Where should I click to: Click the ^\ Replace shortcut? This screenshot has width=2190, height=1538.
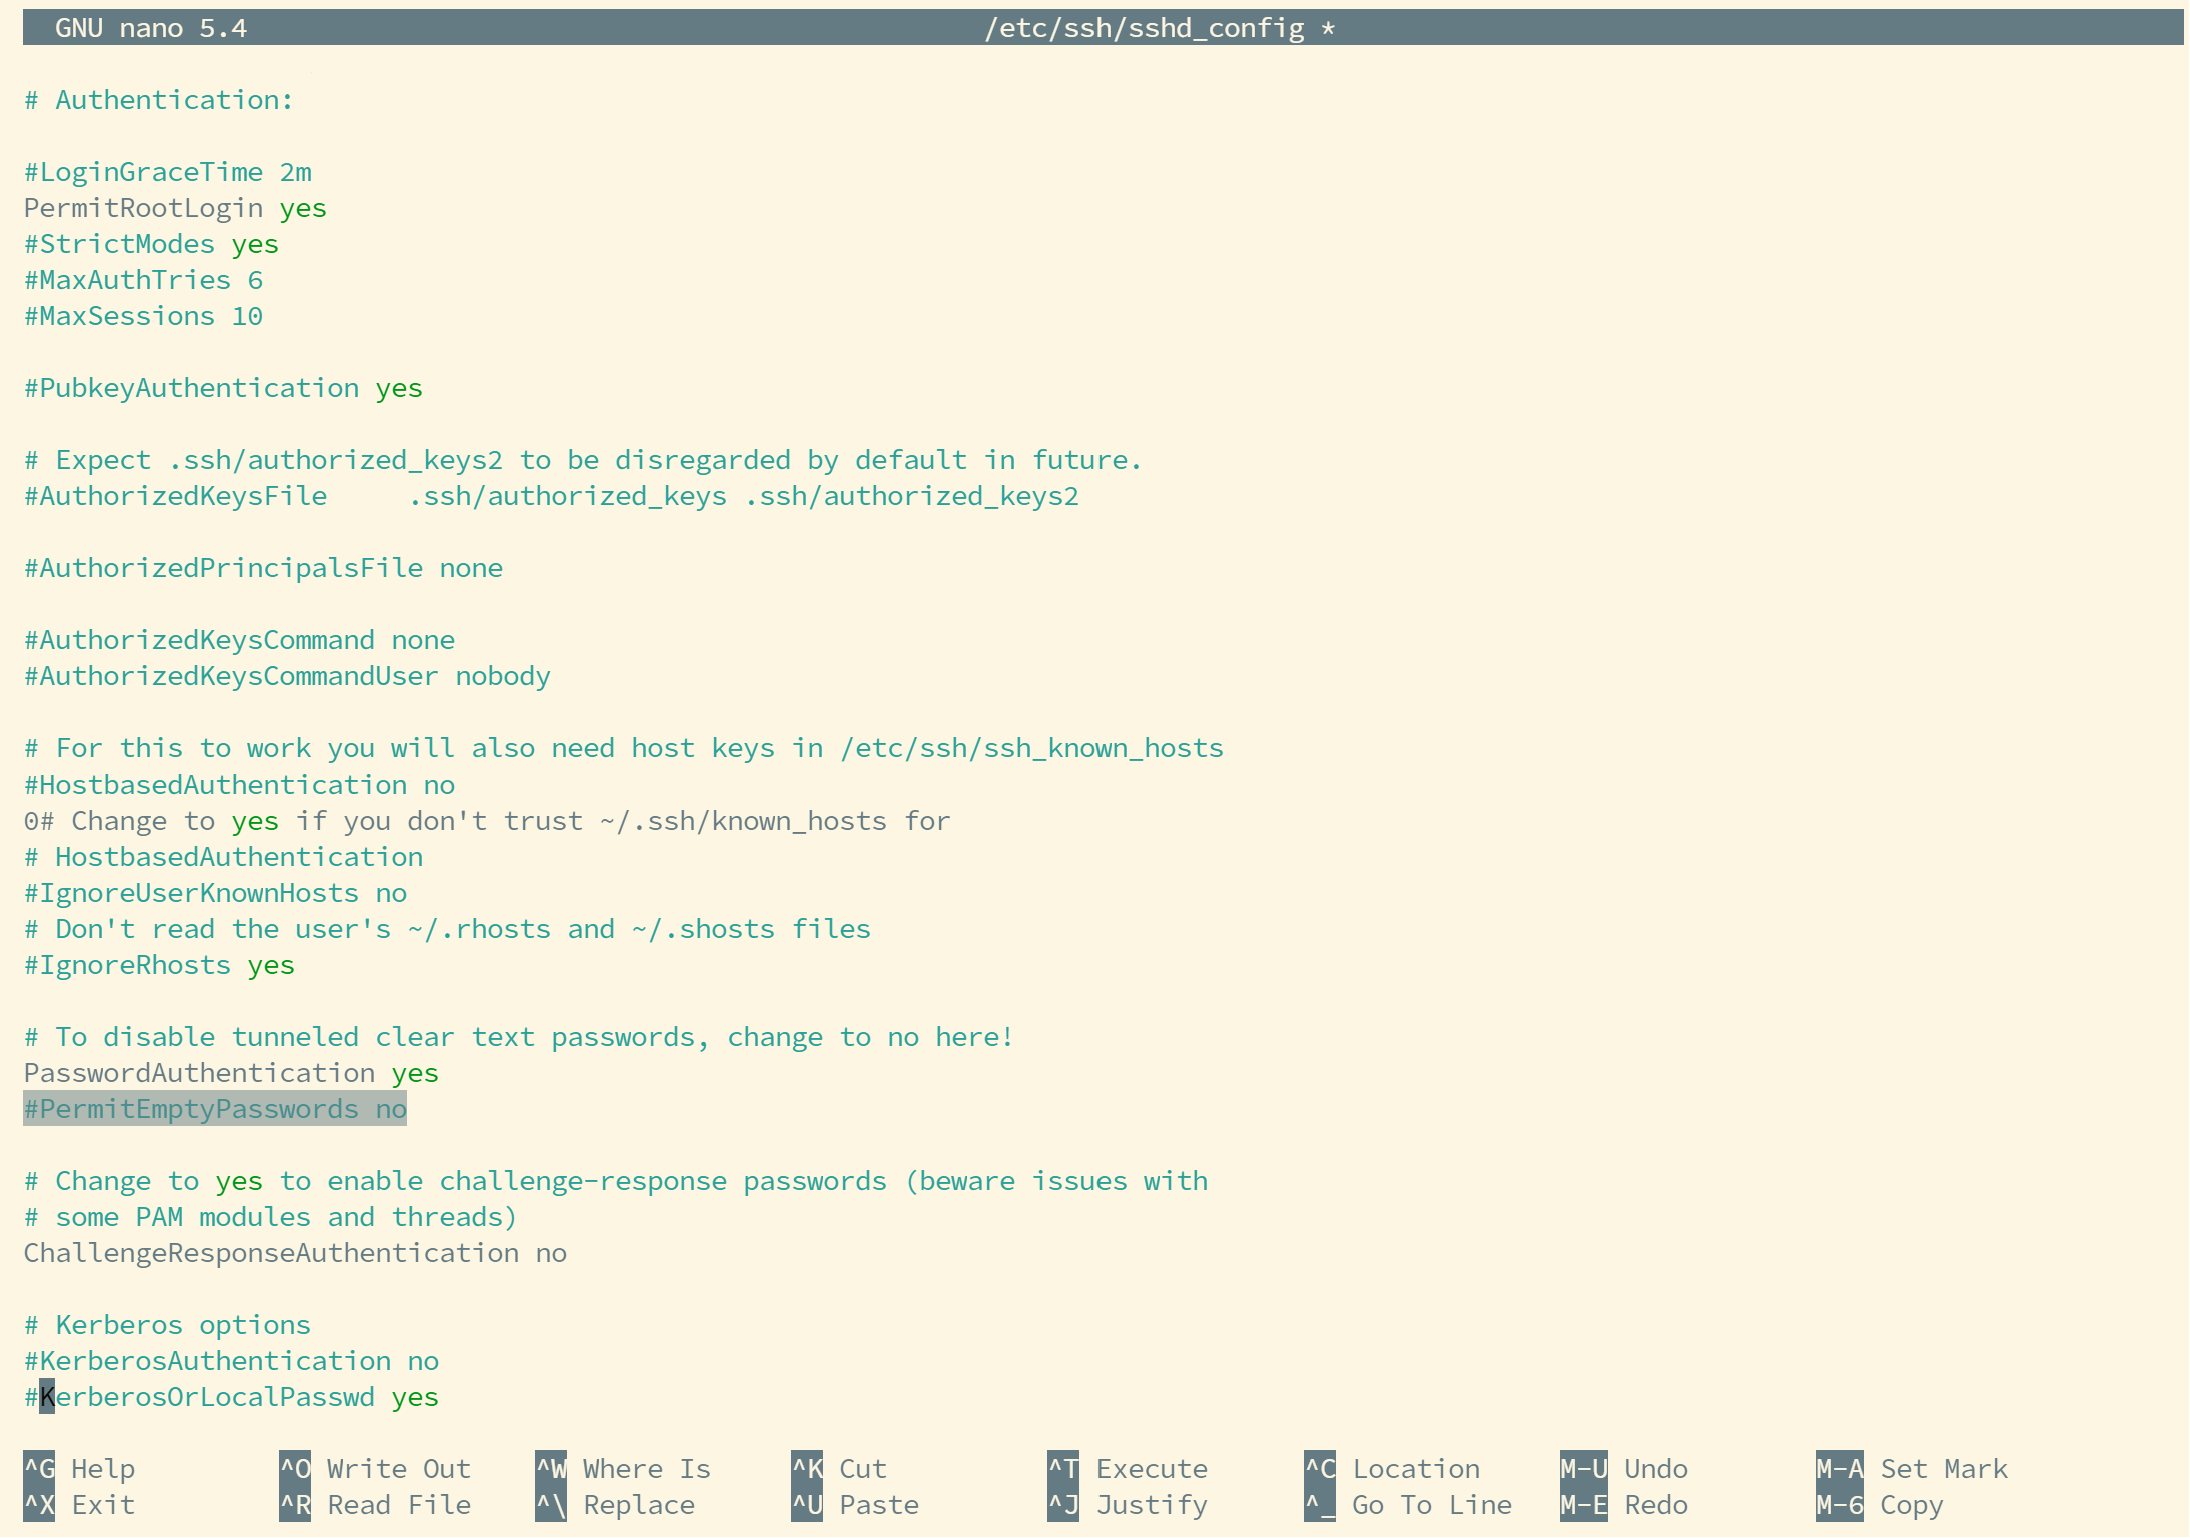tap(616, 1505)
